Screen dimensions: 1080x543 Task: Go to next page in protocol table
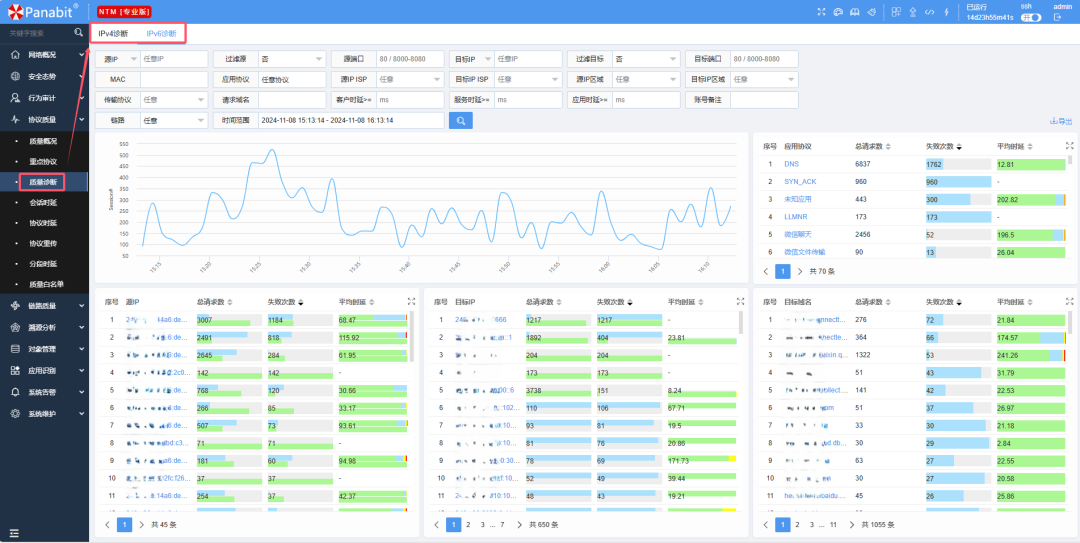pos(800,272)
